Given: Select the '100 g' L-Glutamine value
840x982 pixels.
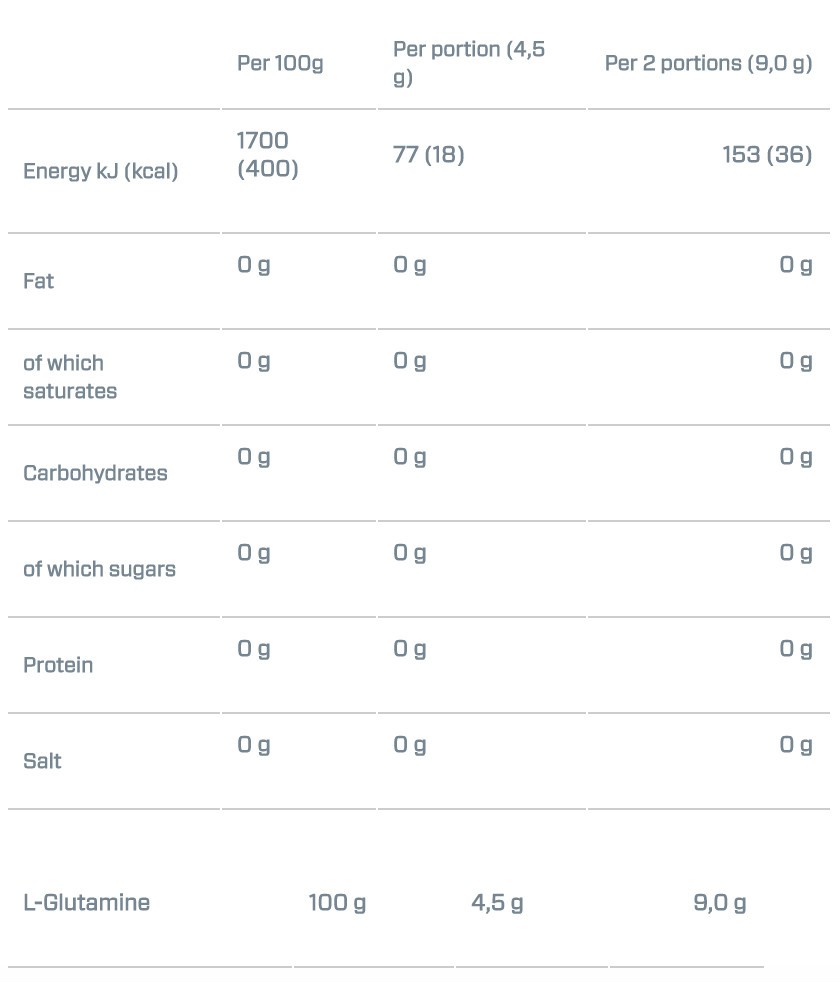Looking at the screenshot, I should [337, 903].
